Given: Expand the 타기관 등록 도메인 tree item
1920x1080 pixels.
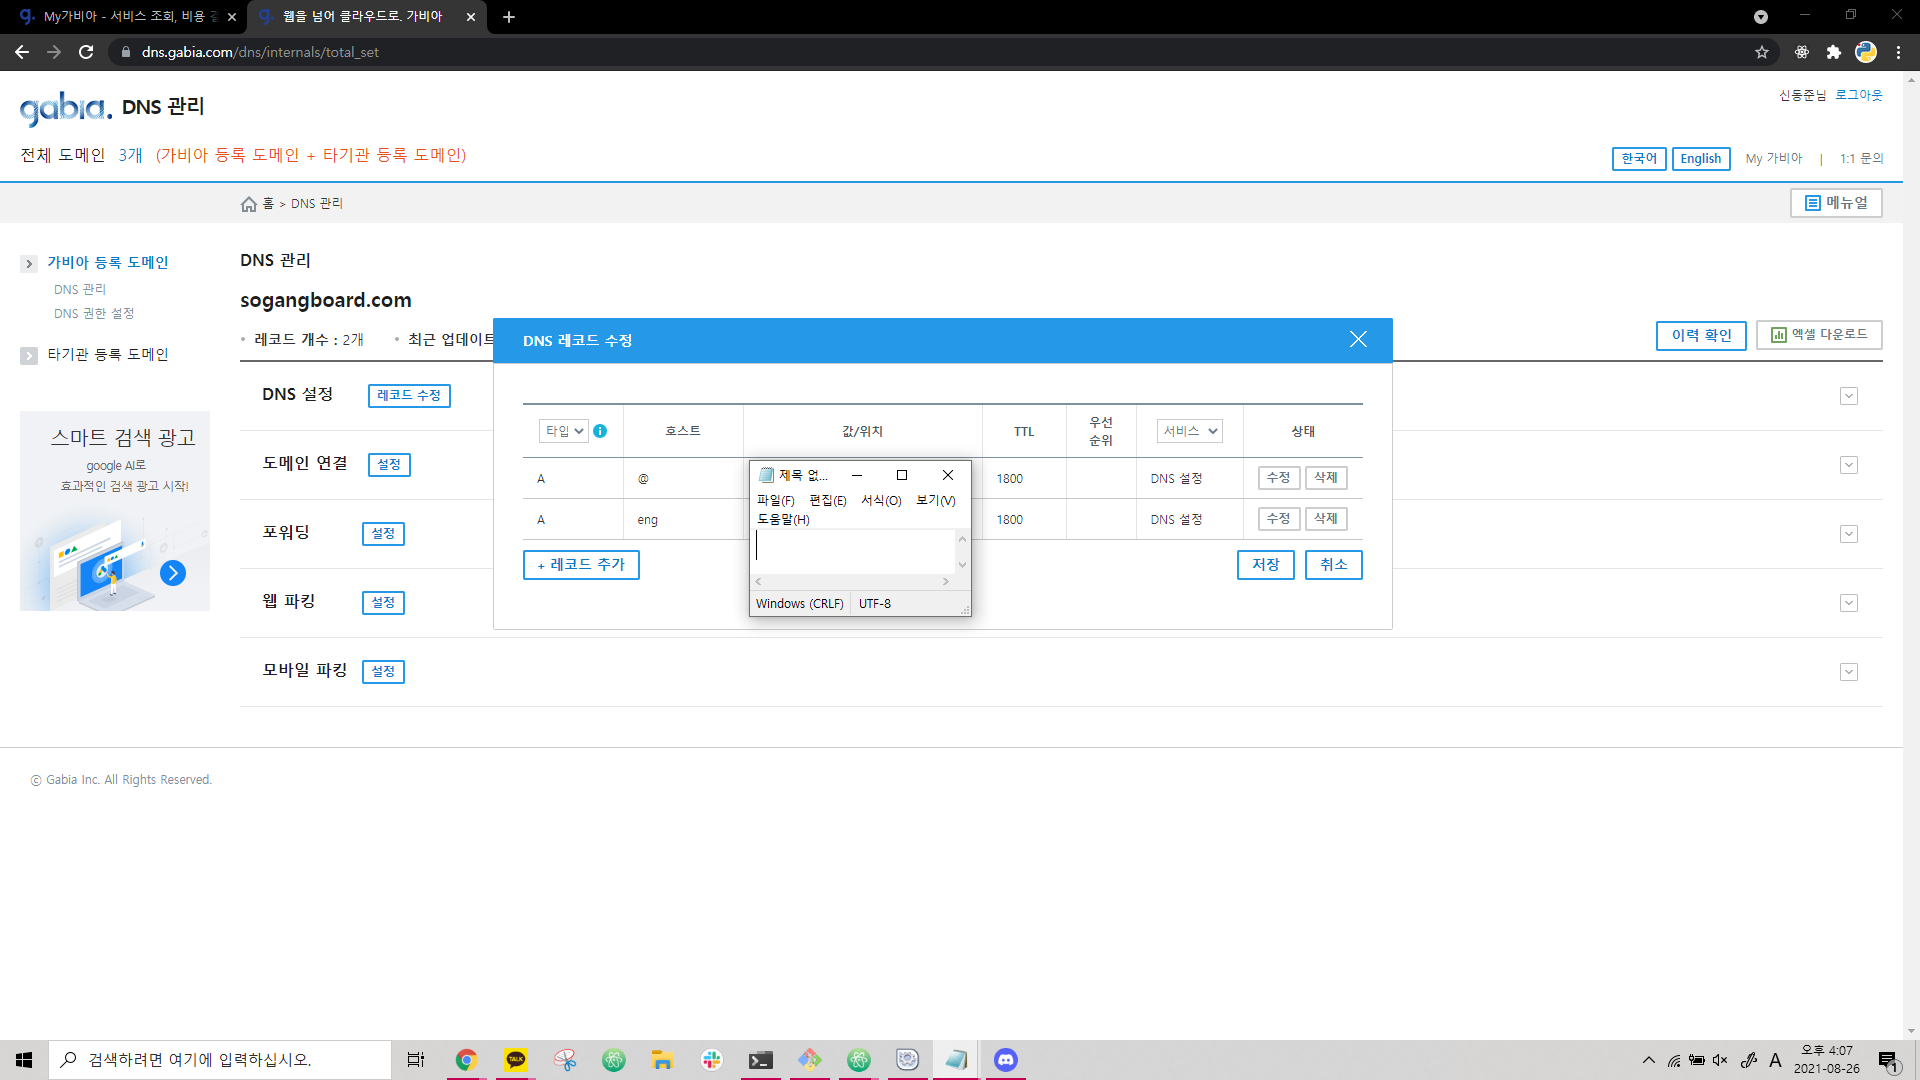Looking at the screenshot, I should click(29, 355).
